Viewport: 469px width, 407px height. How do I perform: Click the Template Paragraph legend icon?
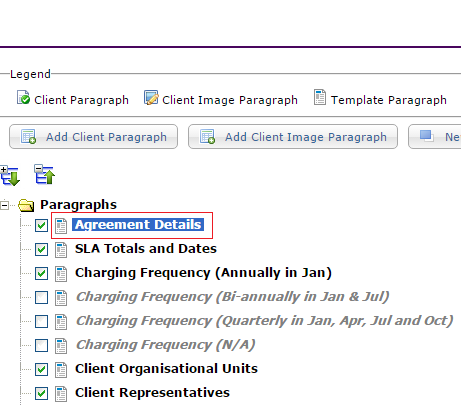320,97
